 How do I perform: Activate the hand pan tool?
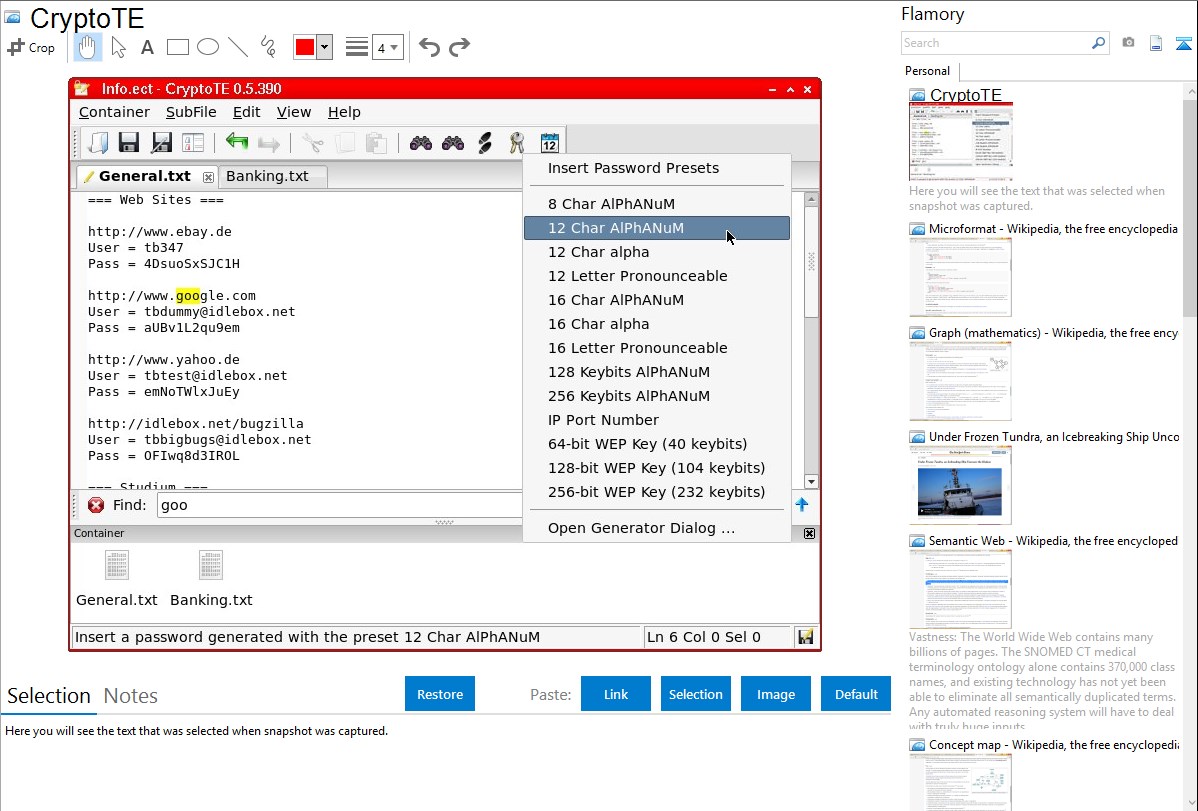click(88, 47)
